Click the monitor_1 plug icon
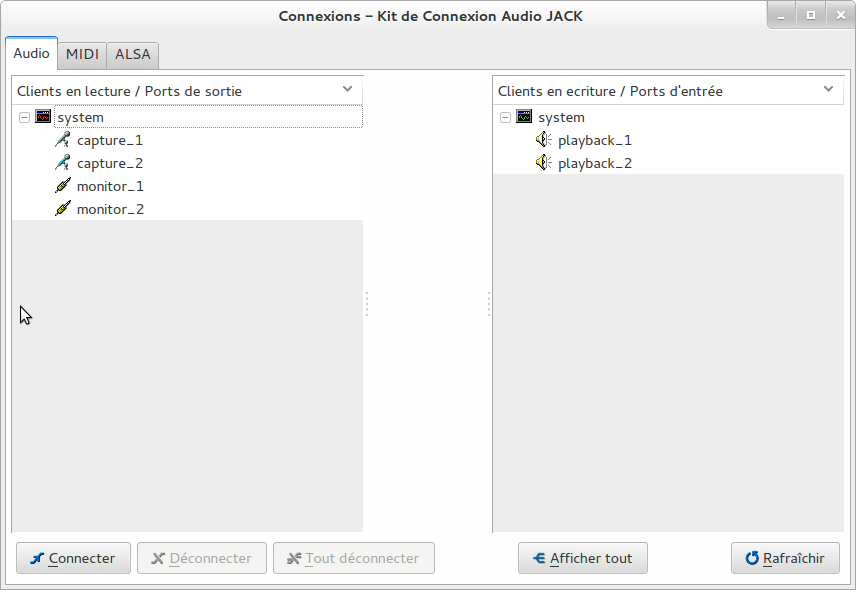This screenshot has width=856, height=590. tap(63, 186)
